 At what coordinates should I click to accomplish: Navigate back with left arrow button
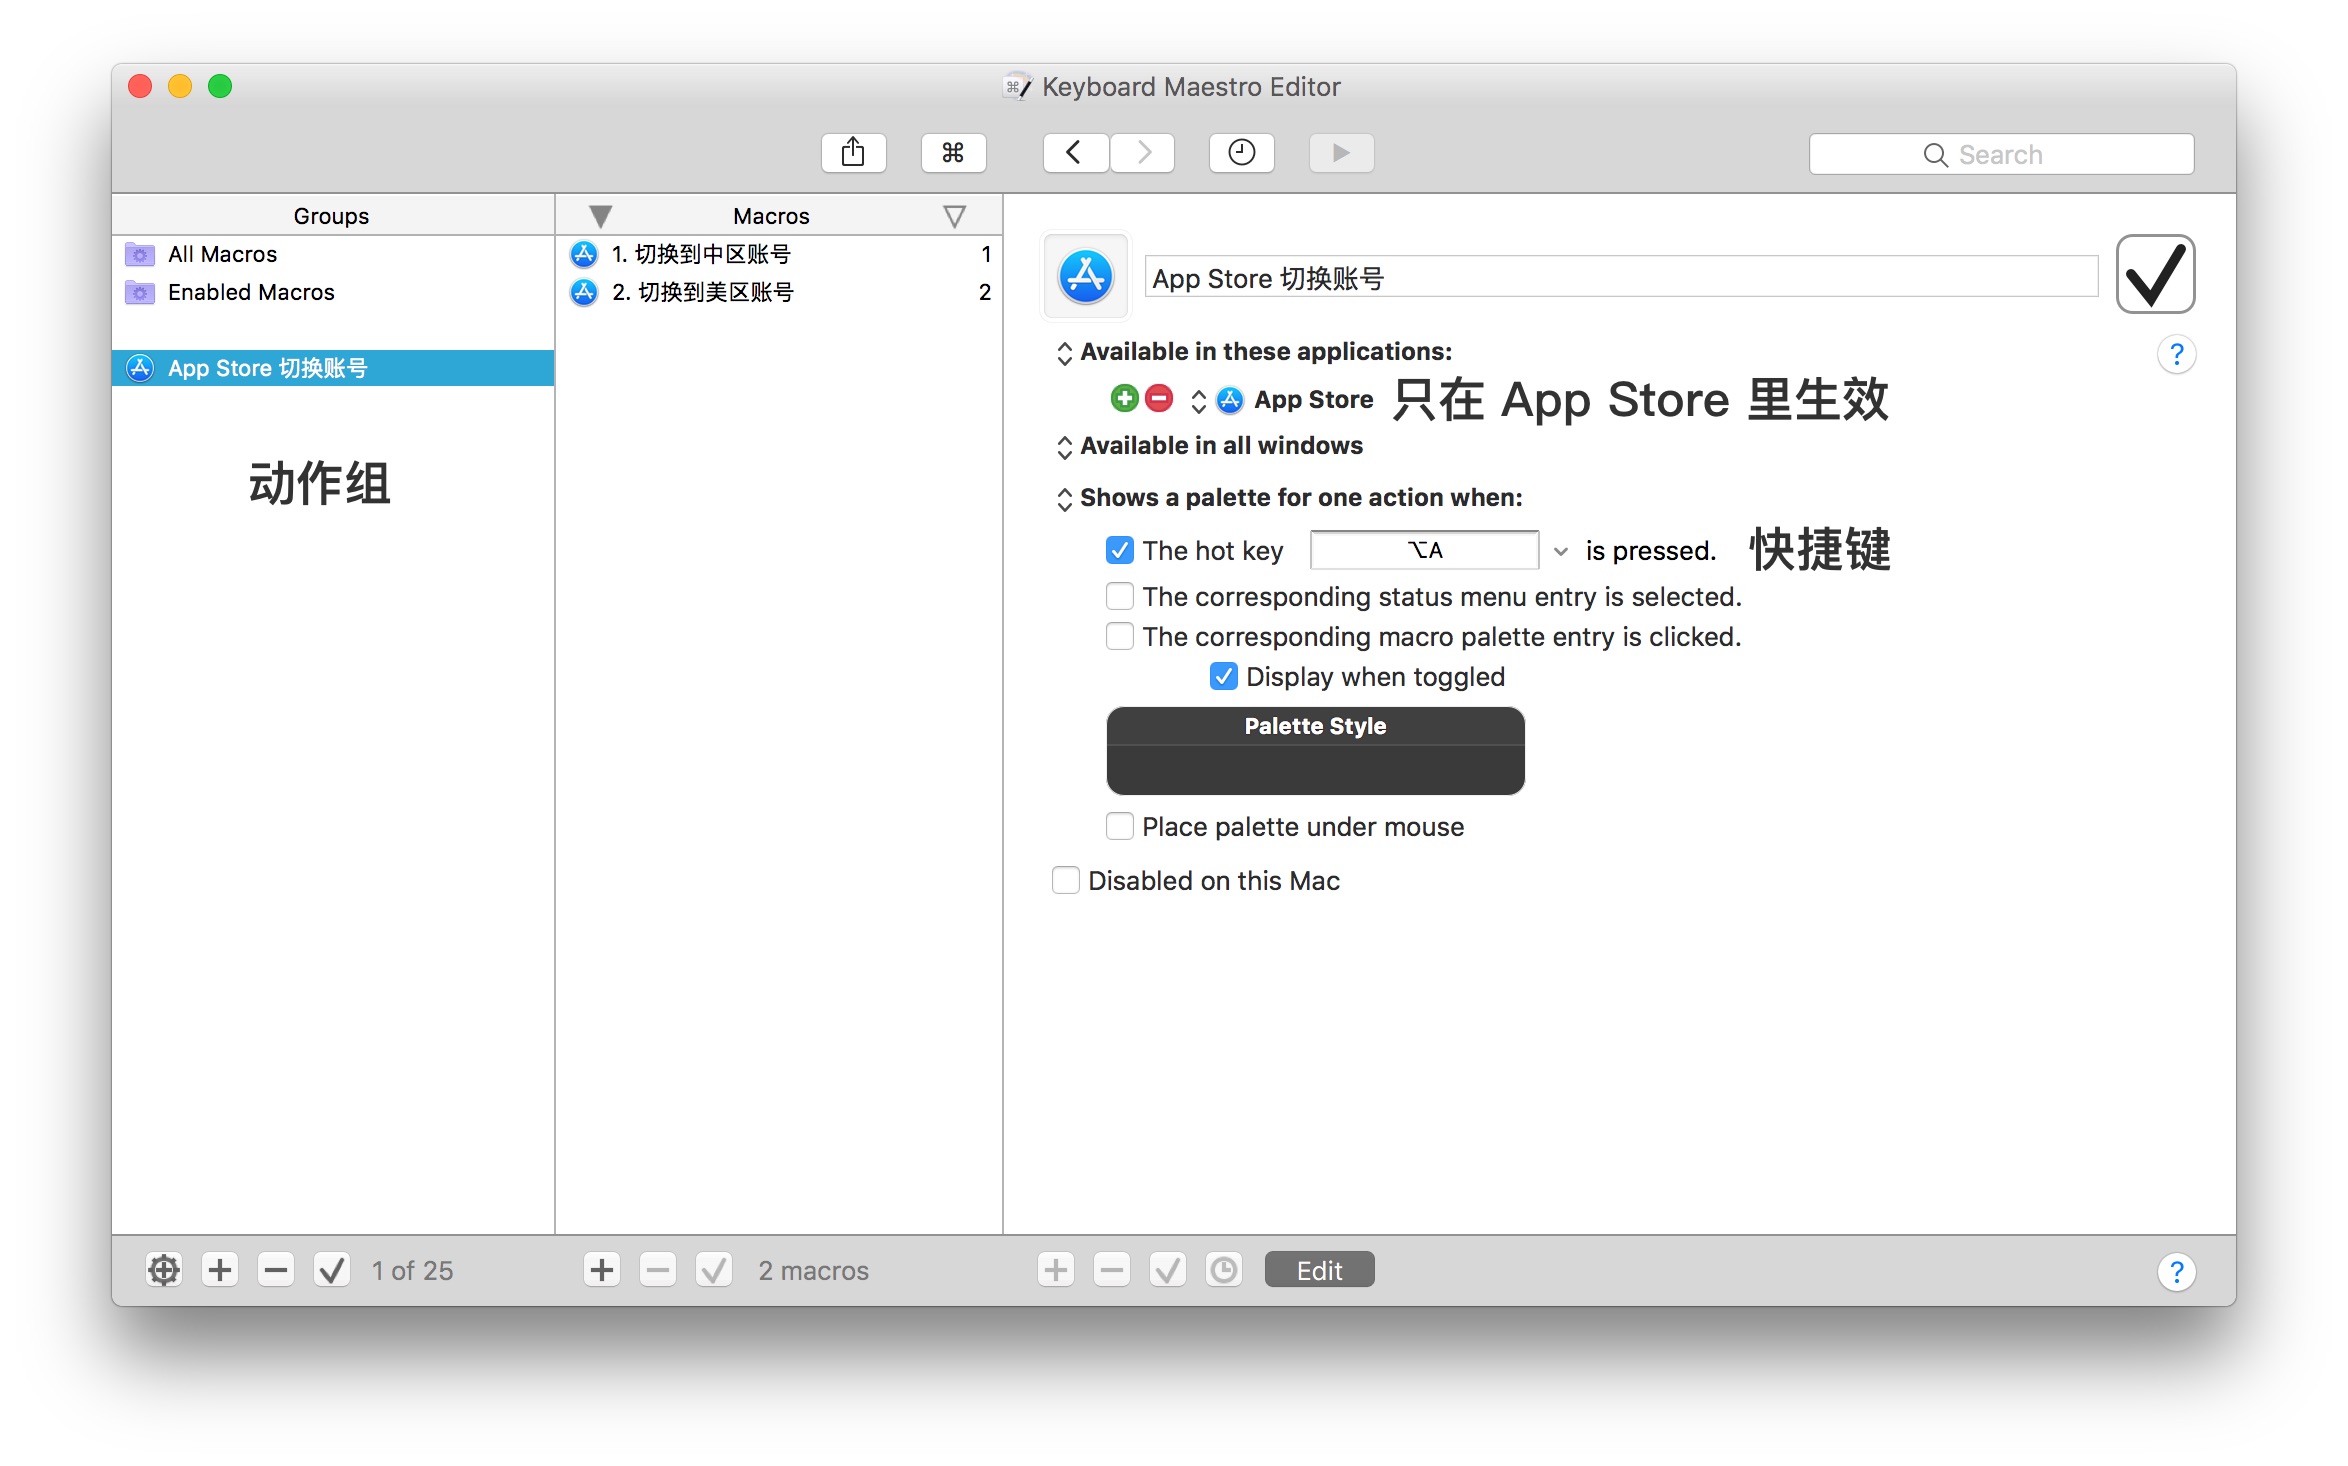pyautogui.click(x=1075, y=153)
